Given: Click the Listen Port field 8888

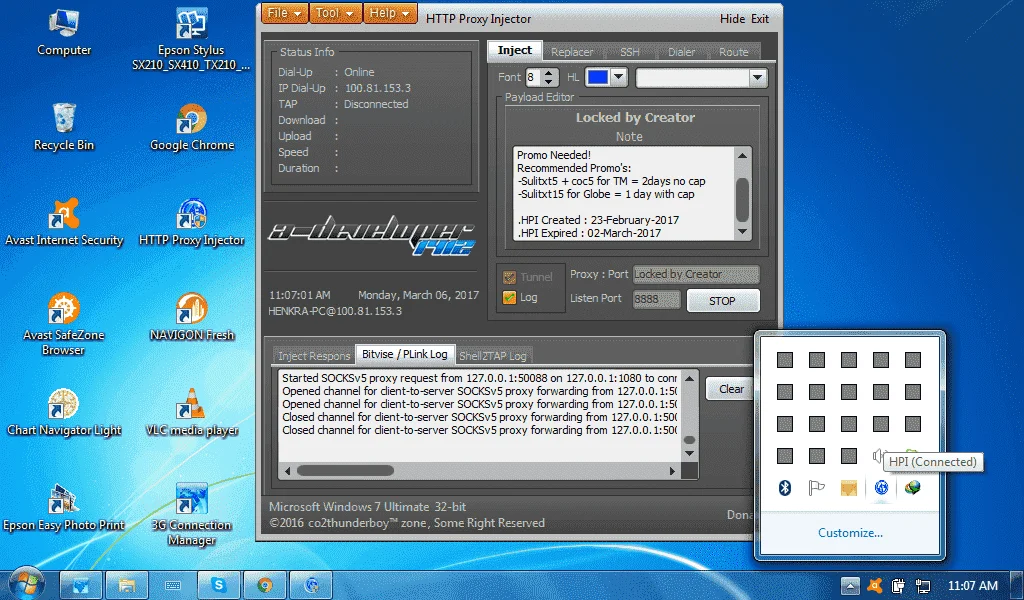Looking at the screenshot, I should tap(656, 299).
